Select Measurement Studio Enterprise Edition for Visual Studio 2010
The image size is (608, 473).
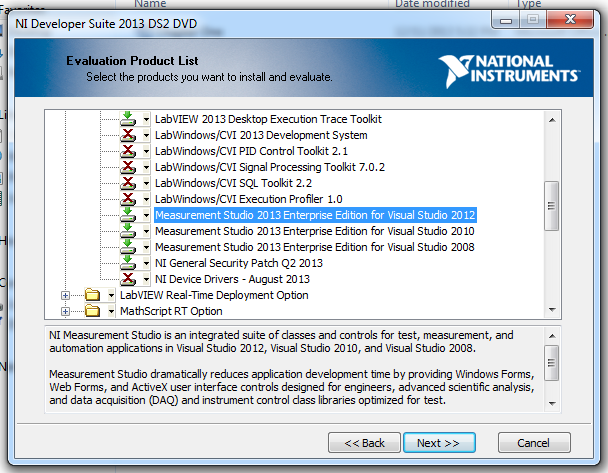click(314, 231)
